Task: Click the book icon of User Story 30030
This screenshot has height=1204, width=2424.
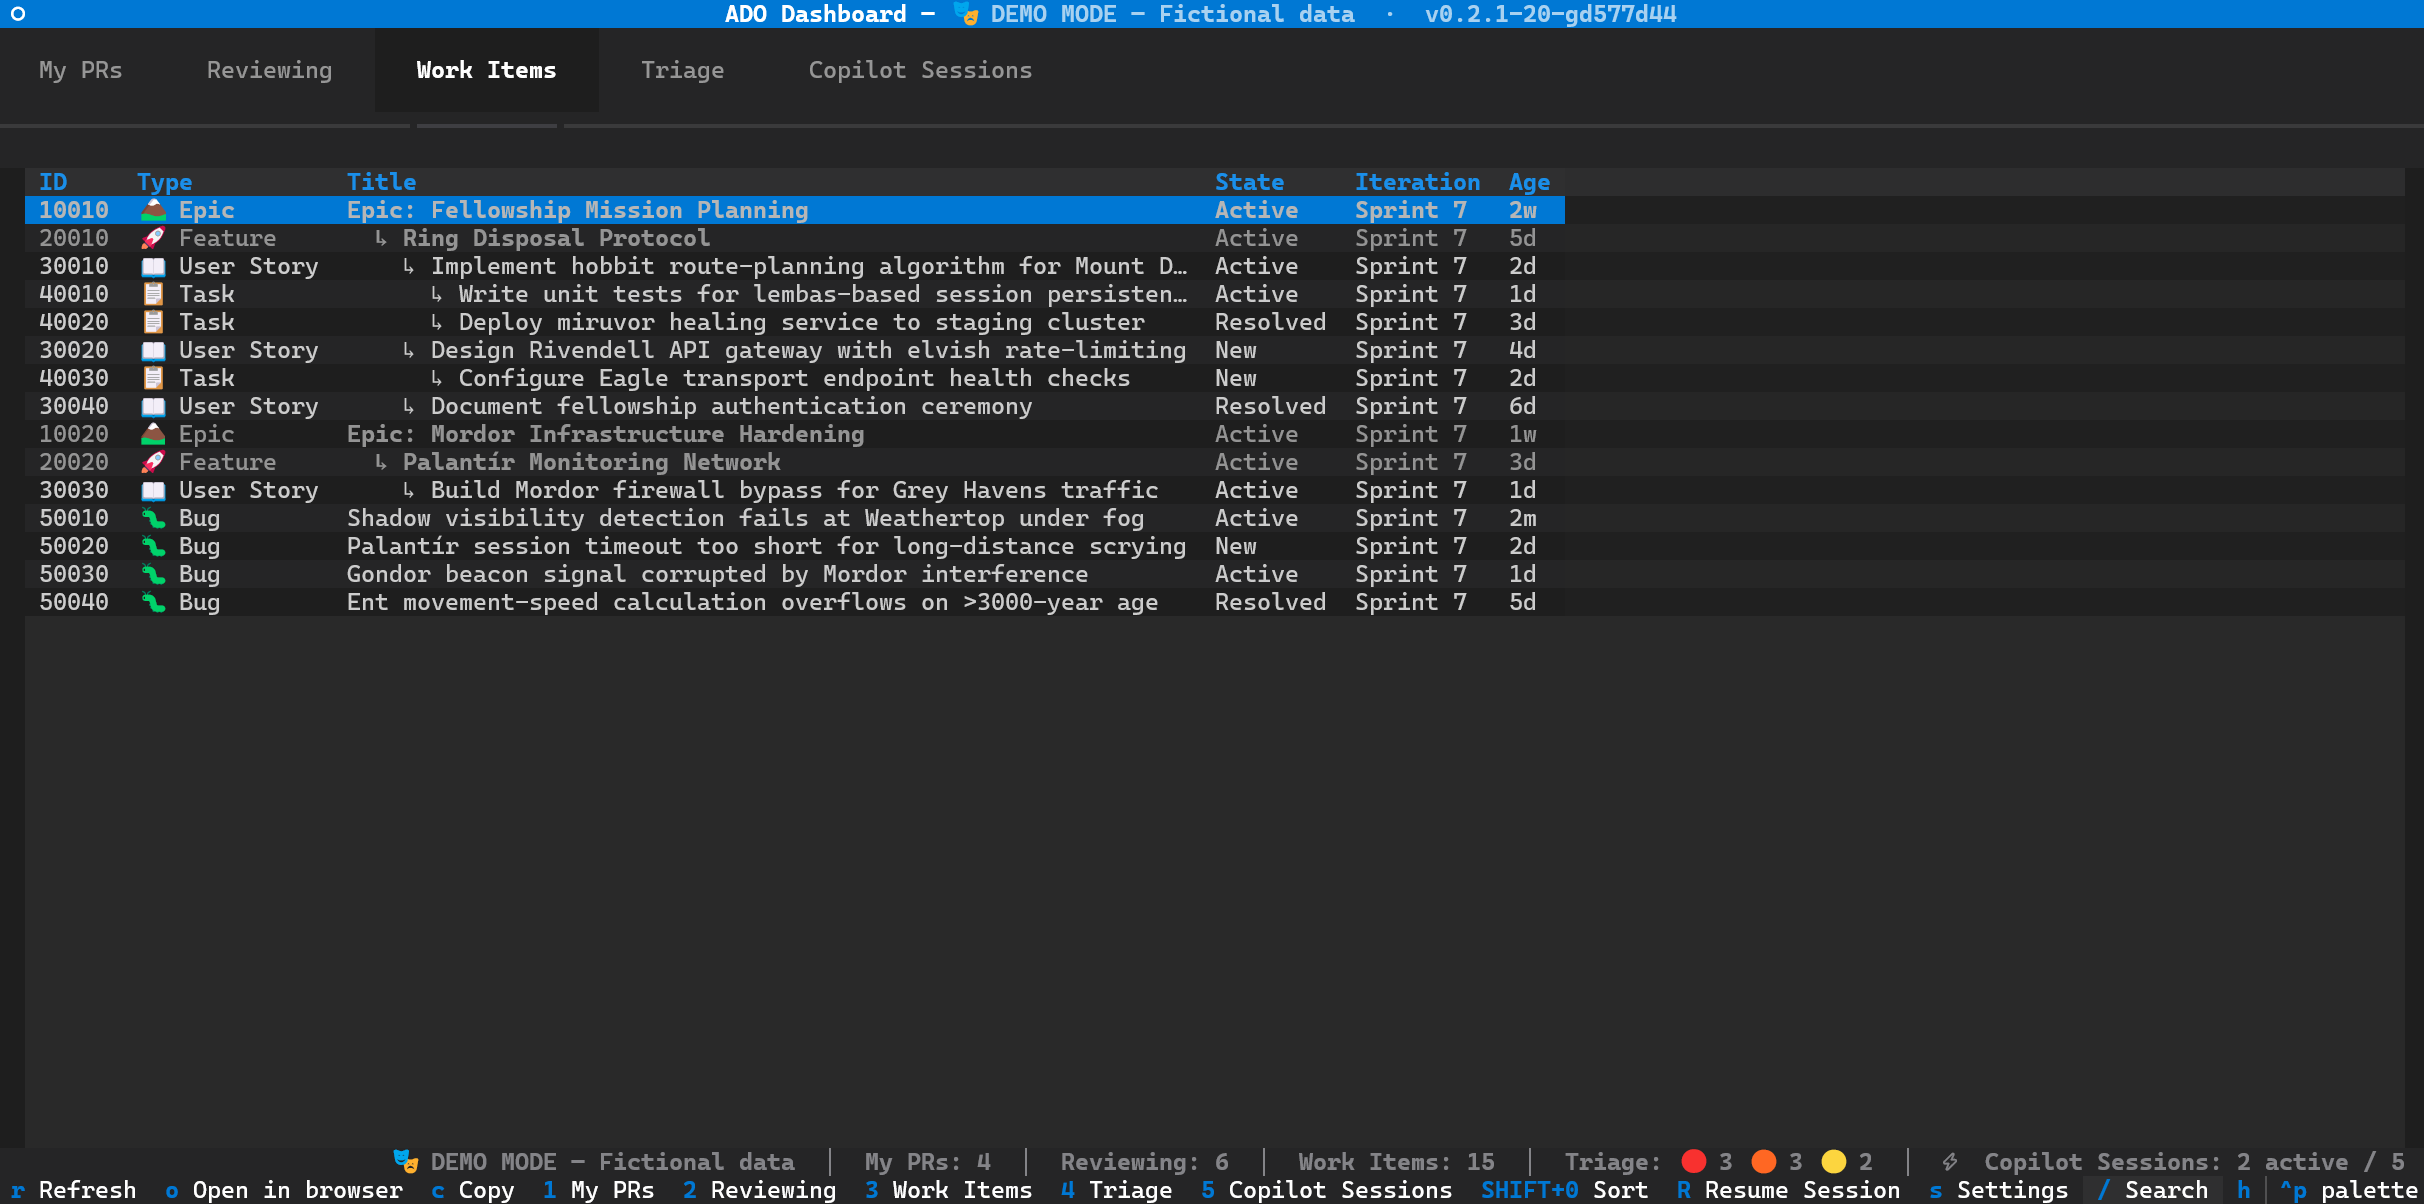Action: pyautogui.click(x=153, y=490)
